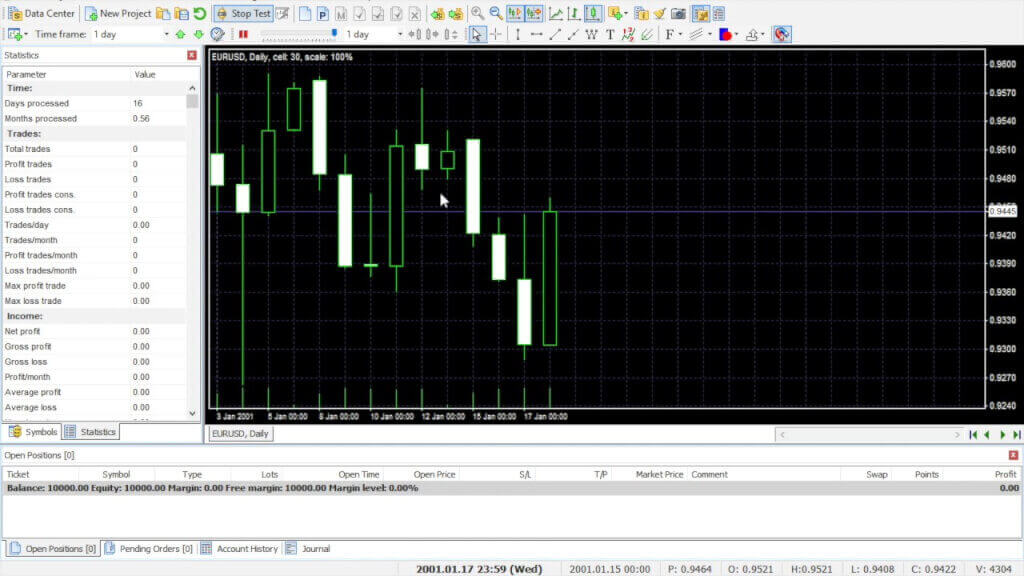Close the Statistics panel
This screenshot has width=1024, height=576.
[191, 56]
